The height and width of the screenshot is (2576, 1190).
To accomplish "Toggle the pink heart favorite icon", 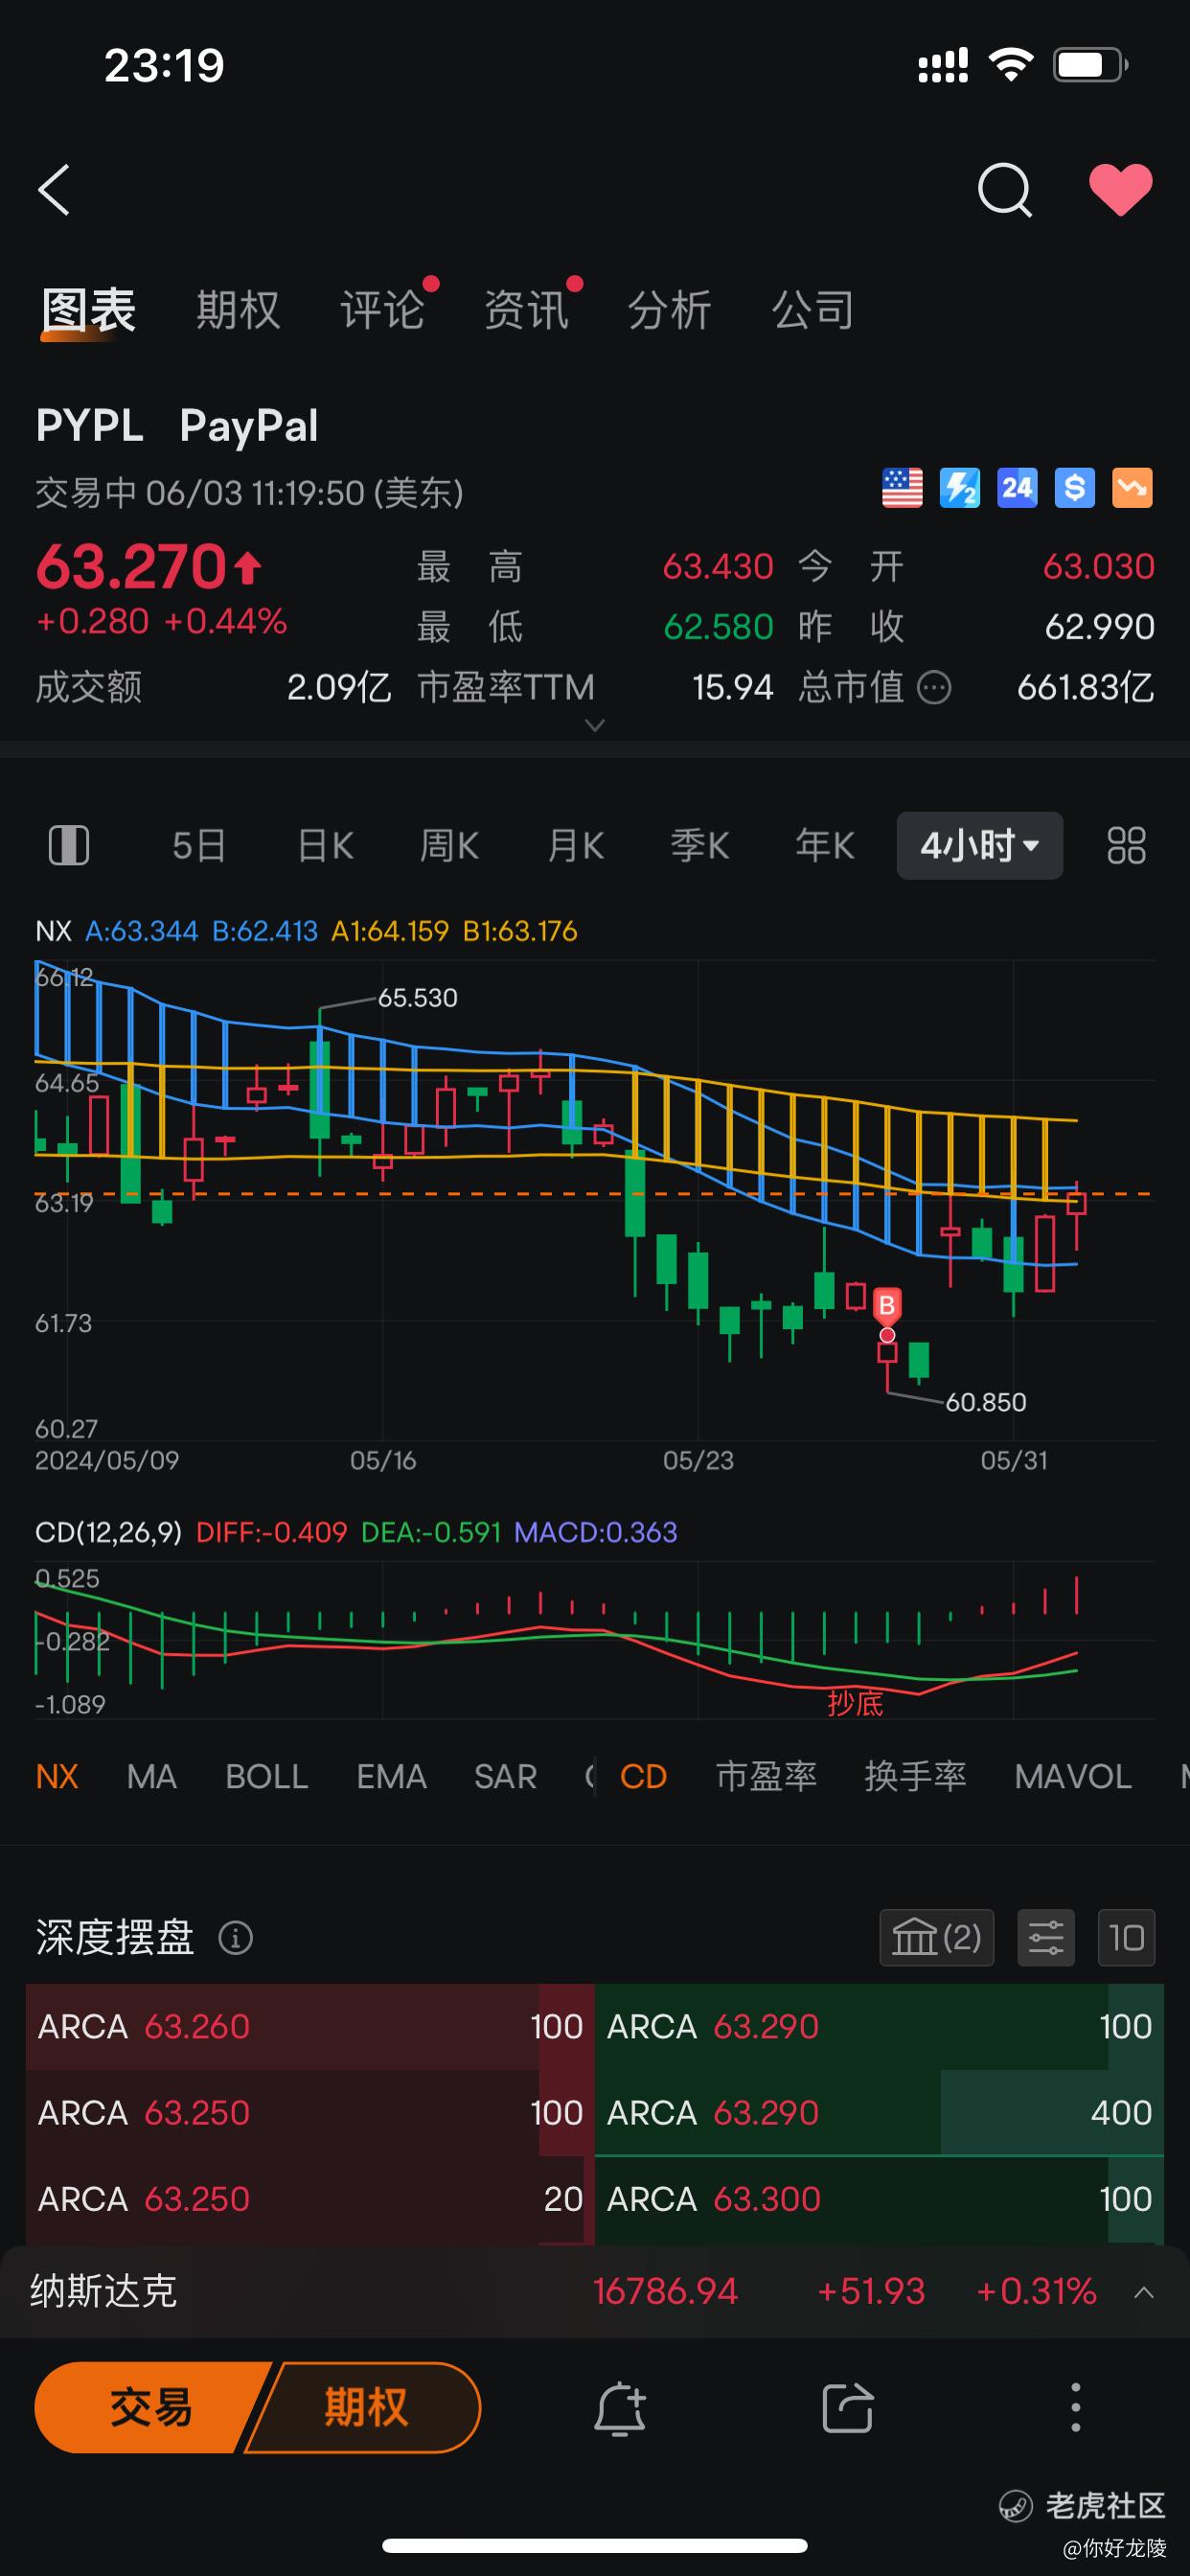I will (1120, 190).
